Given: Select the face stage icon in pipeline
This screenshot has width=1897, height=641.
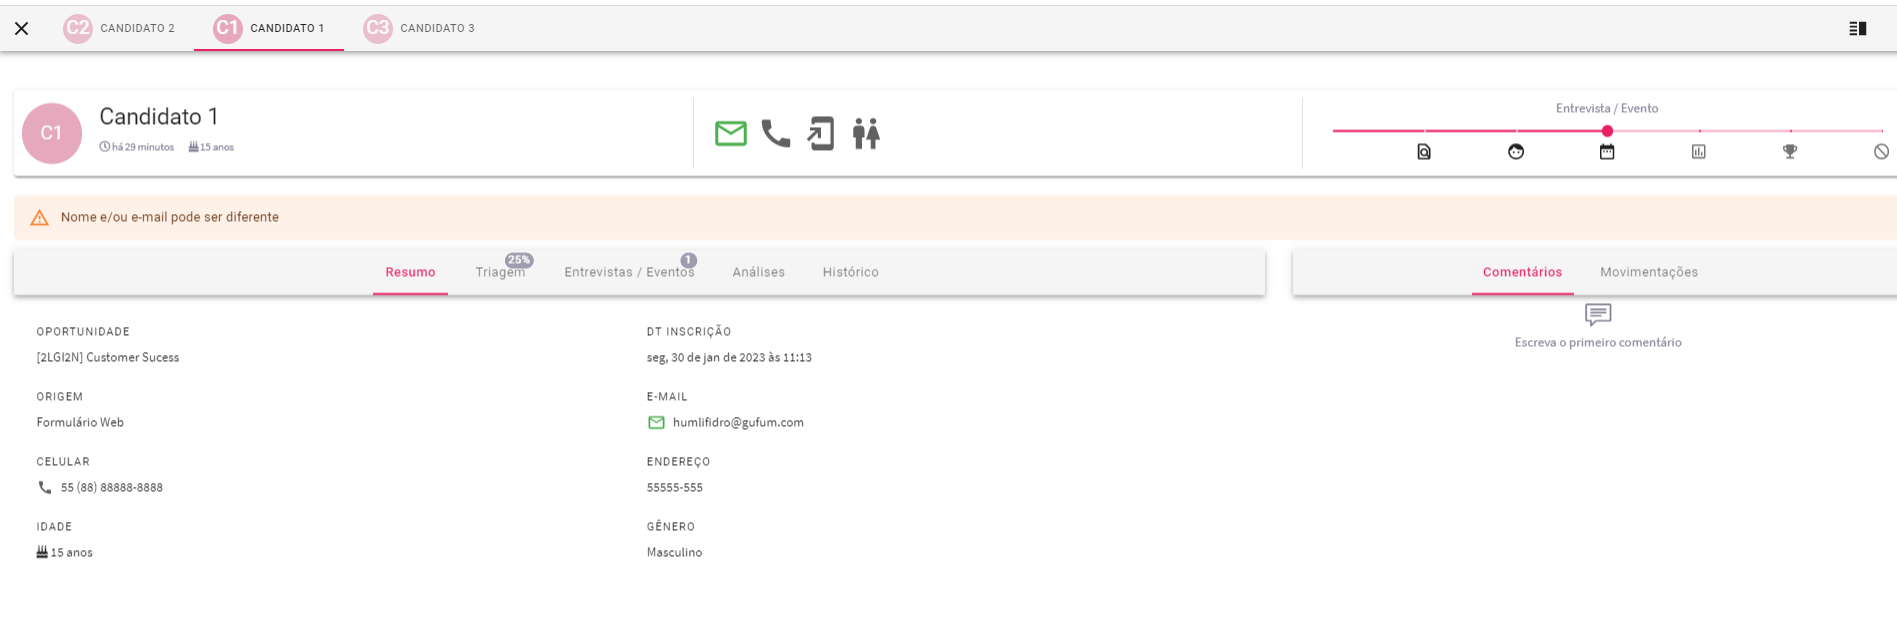Looking at the screenshot, I should tap(1516, 152).
